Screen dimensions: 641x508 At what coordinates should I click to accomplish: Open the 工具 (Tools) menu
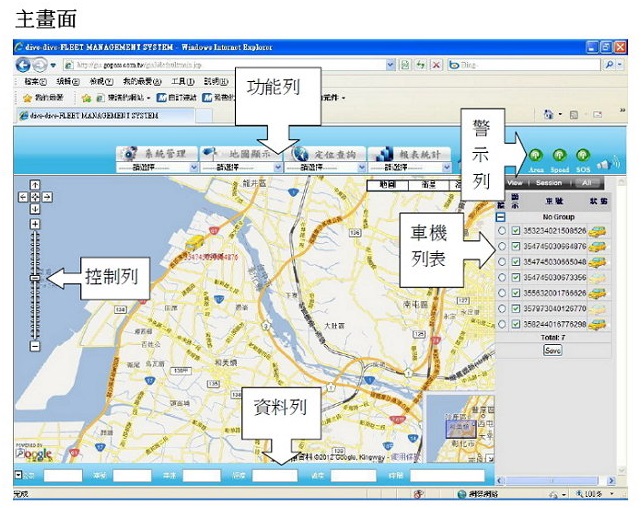pos(182,82)
